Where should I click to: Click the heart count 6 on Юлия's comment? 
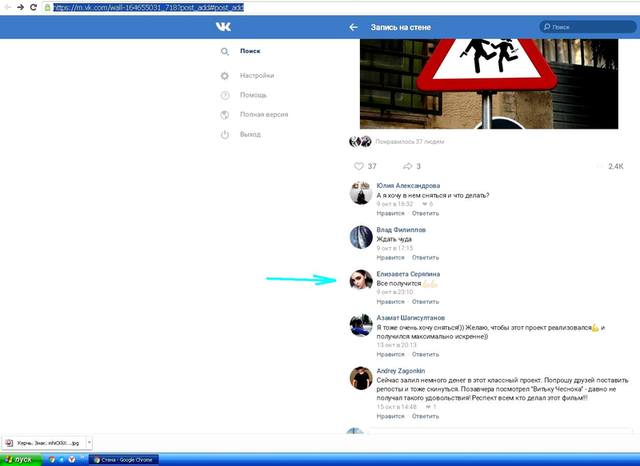tap(427, 204)
